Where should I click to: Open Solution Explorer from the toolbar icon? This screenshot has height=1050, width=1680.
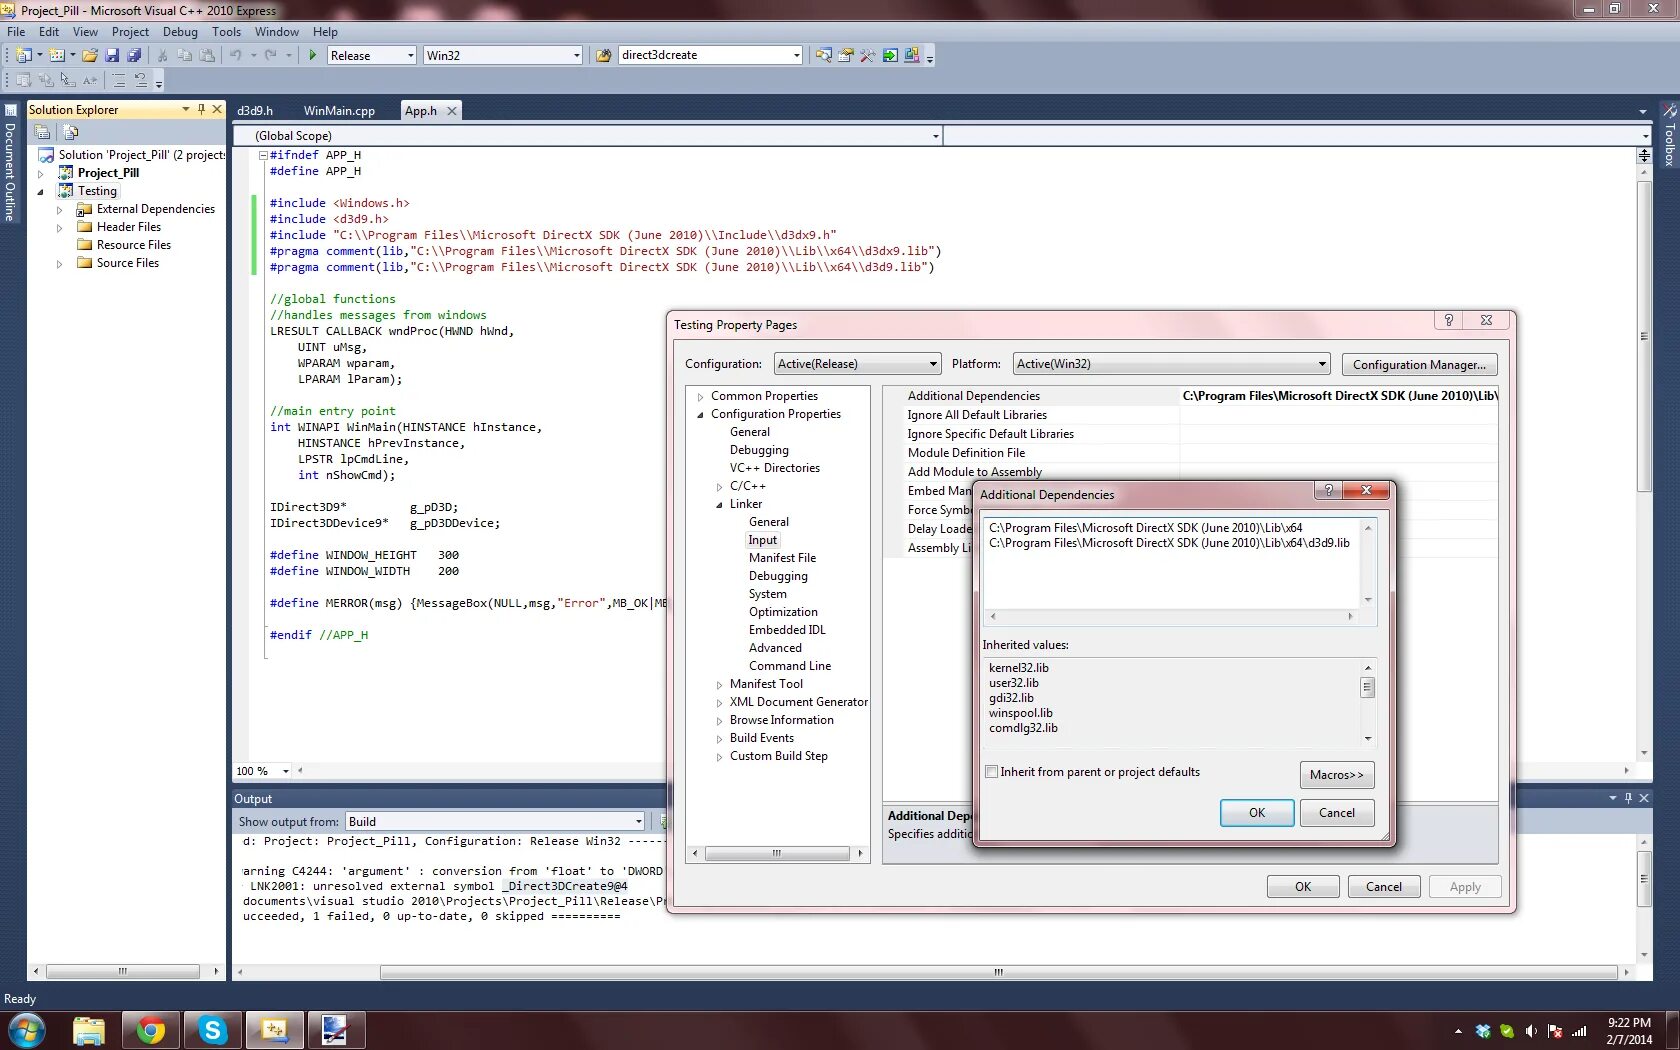[823, 55]
